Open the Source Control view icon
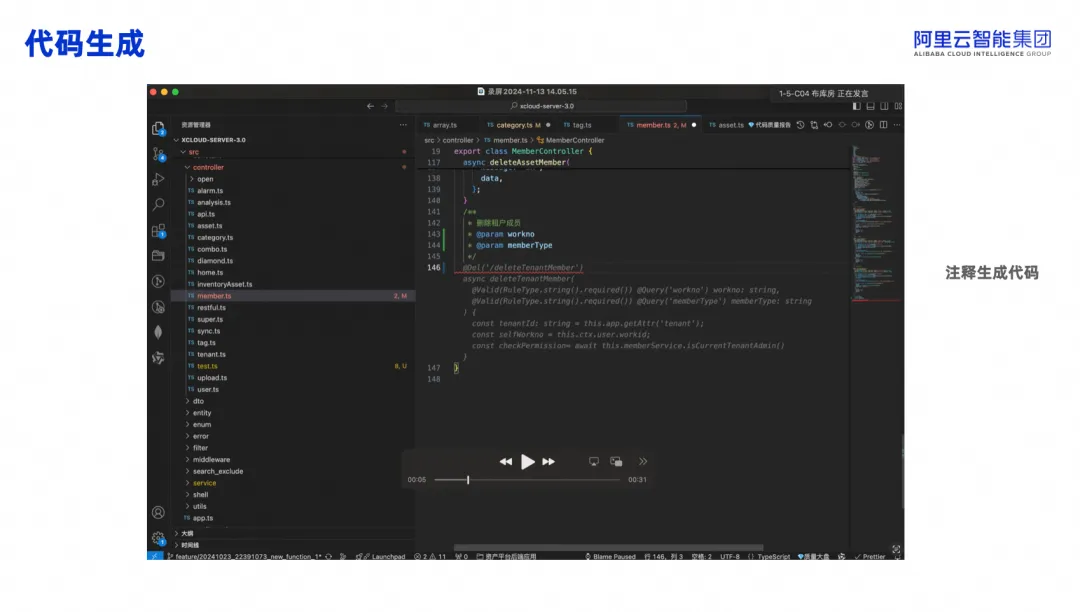The image size is (1080, 612). click(158, 154)
